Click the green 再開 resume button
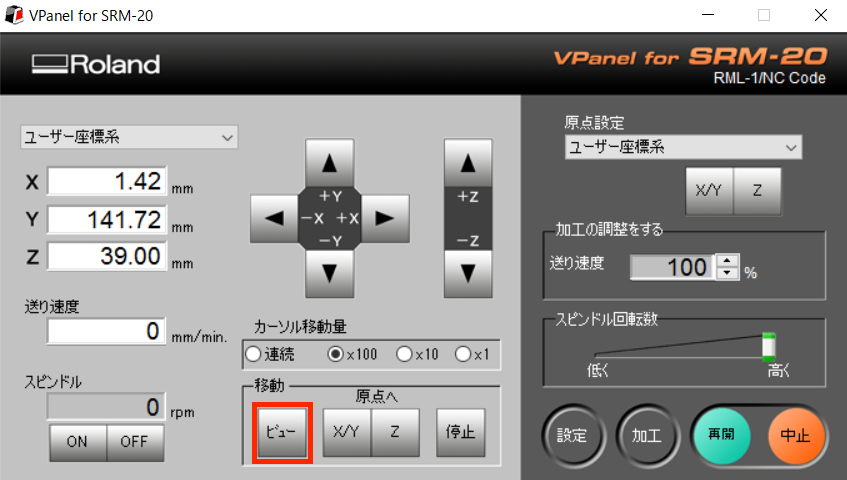The height and width of the screenshot is (480, 847). tap(722, 435)
